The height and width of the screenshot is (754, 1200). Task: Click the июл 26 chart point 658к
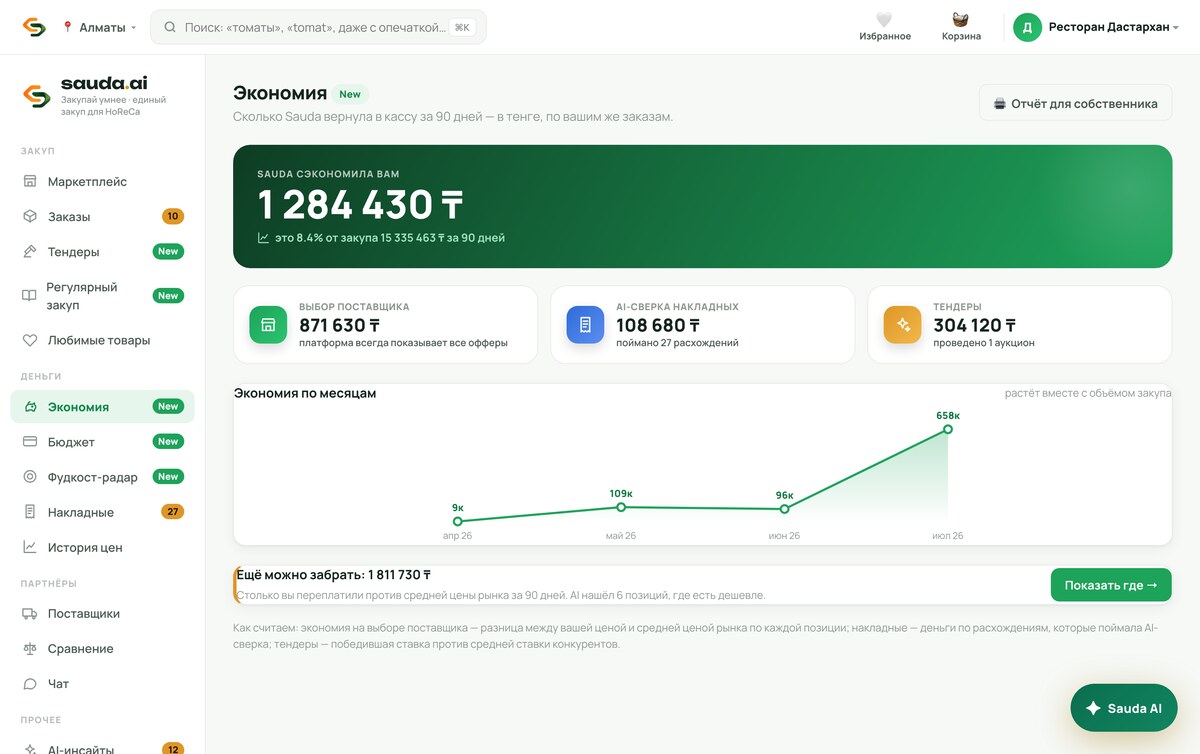(x=948, y=429)
